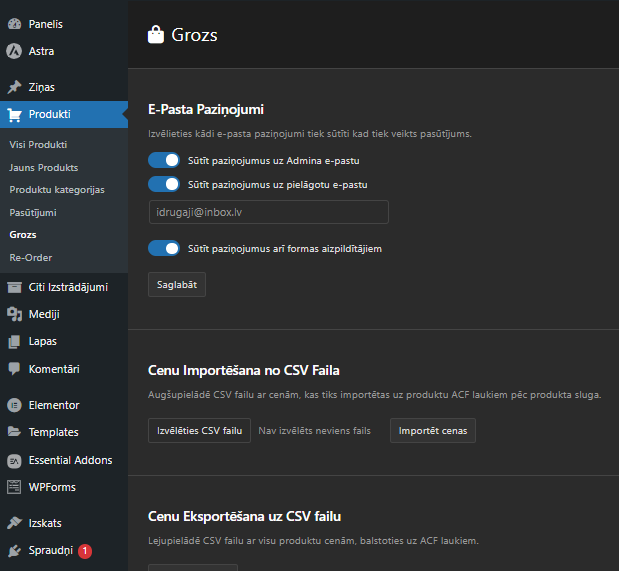Click the Komentāri speech bubble icon

click(15, 369)
